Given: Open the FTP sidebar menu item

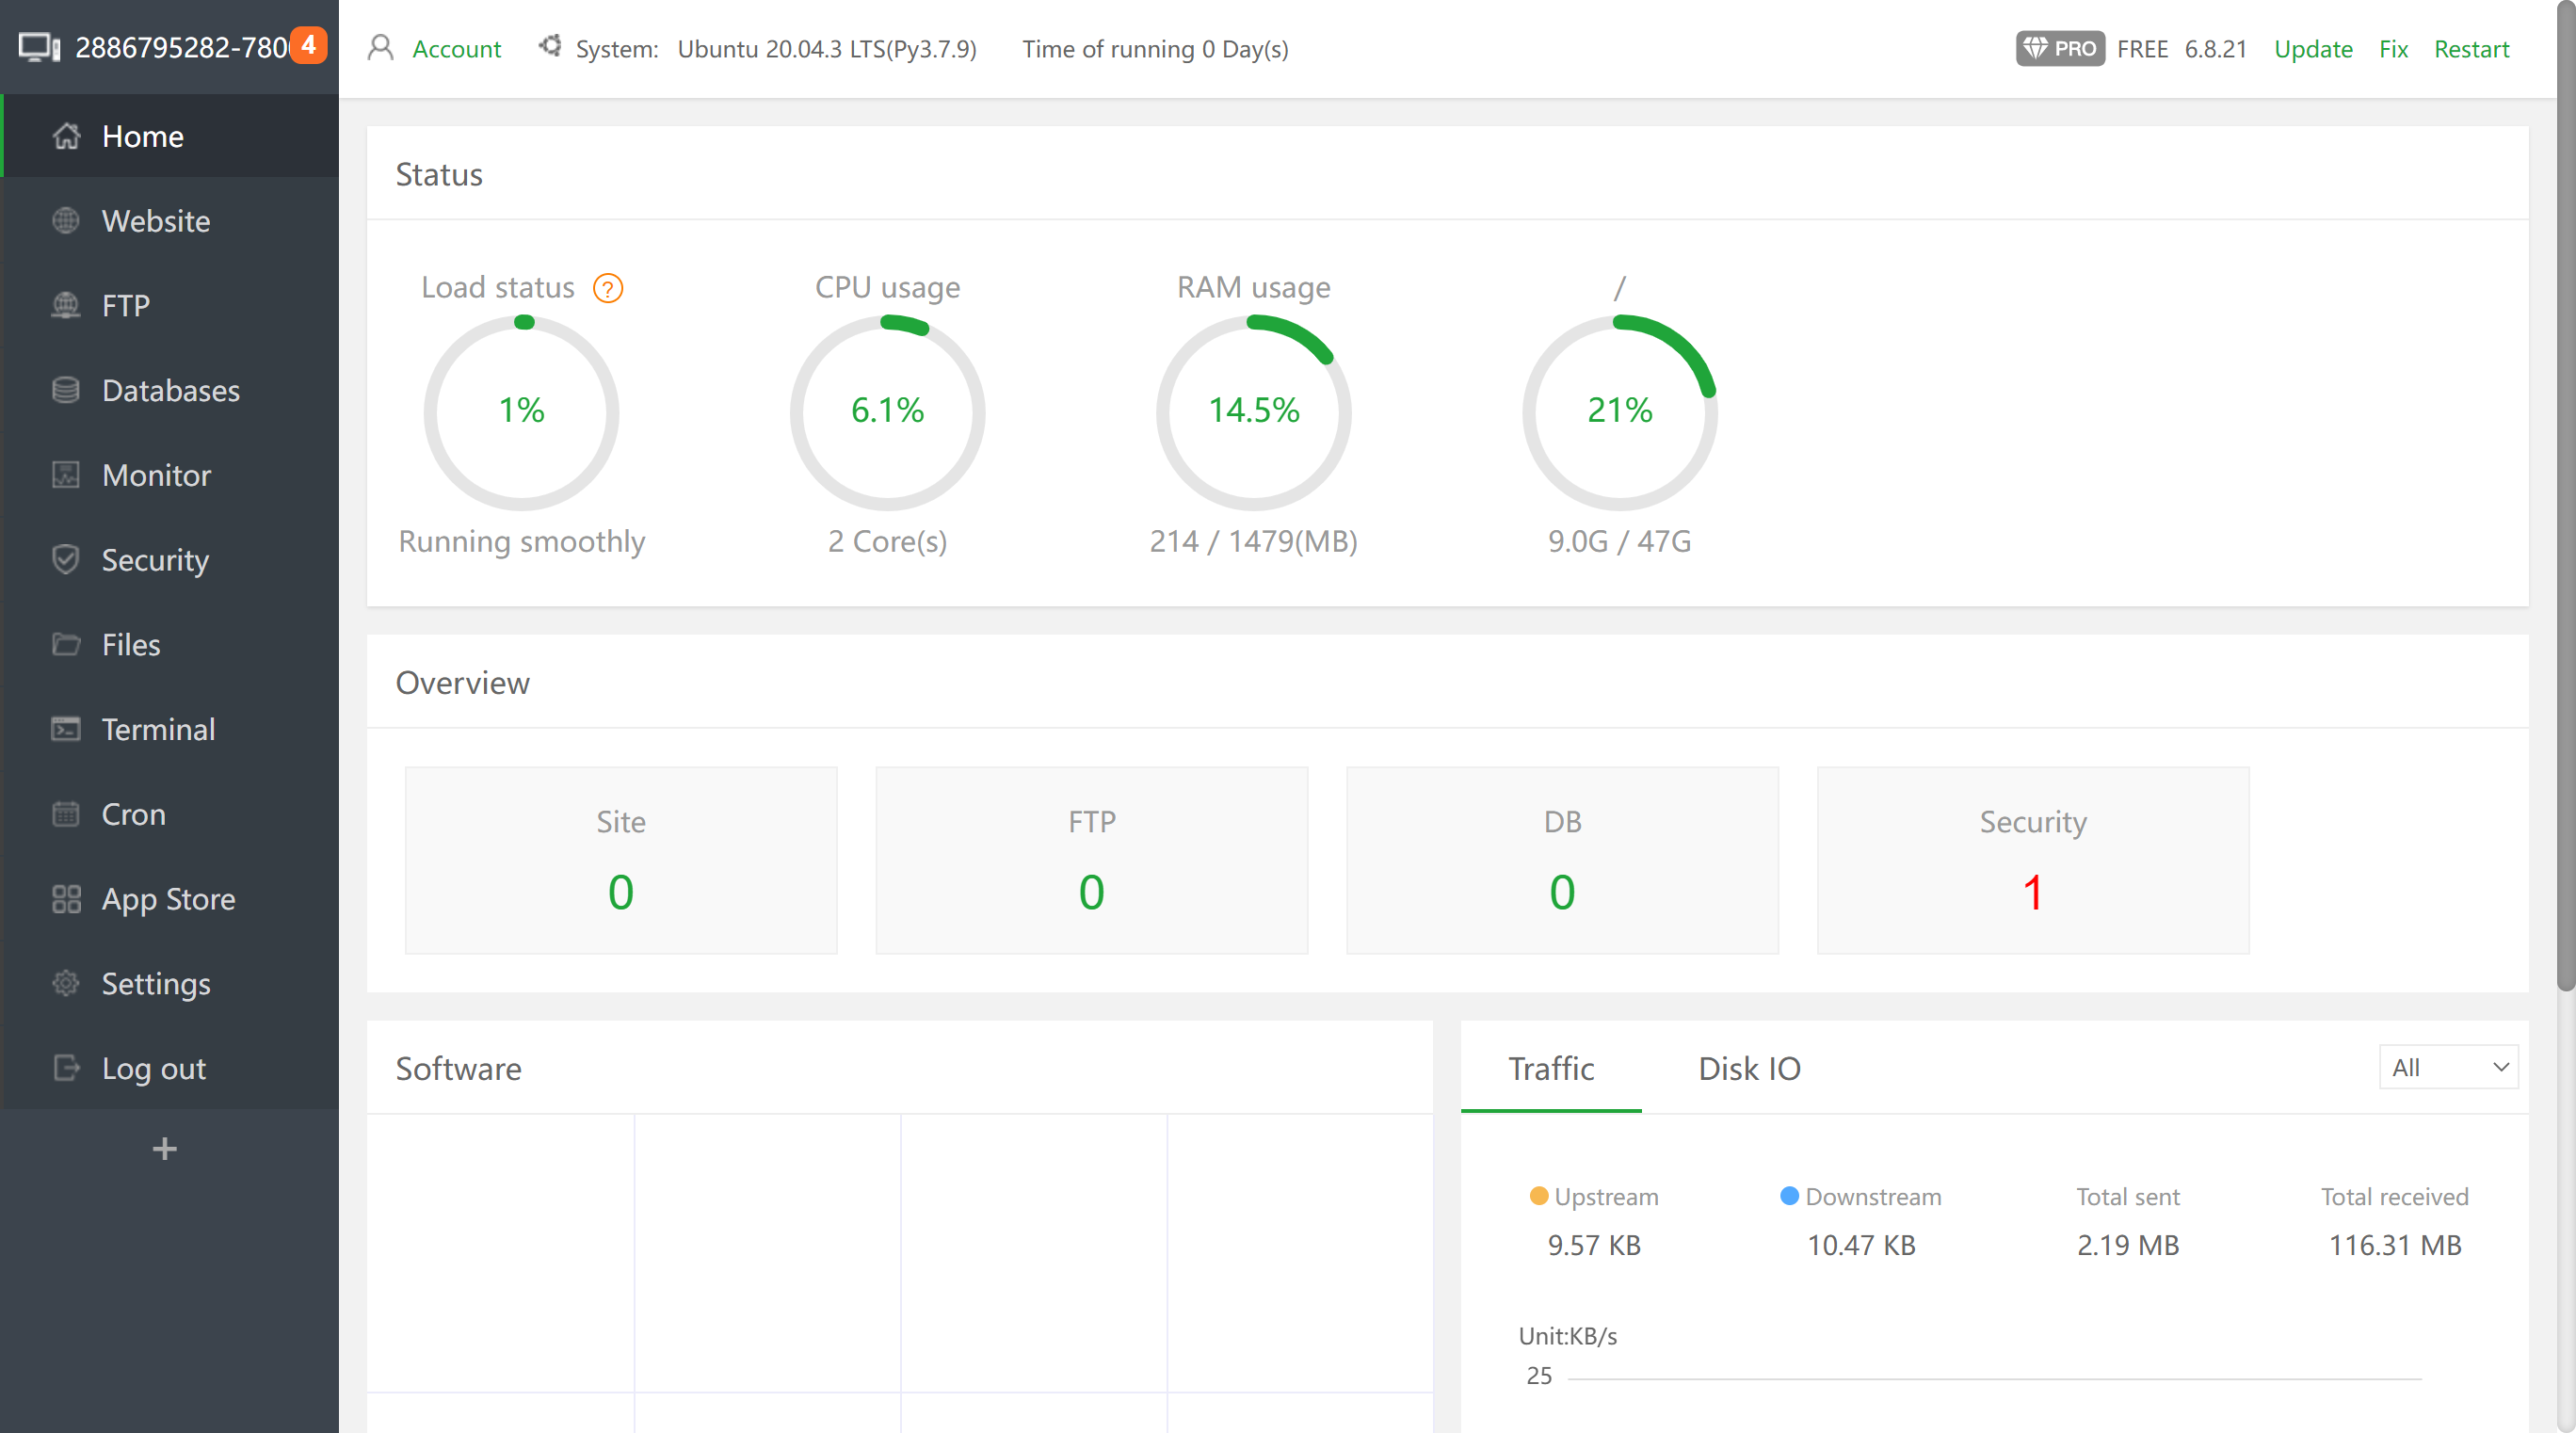Looking at the screenshot, I should tap(170, 305).
